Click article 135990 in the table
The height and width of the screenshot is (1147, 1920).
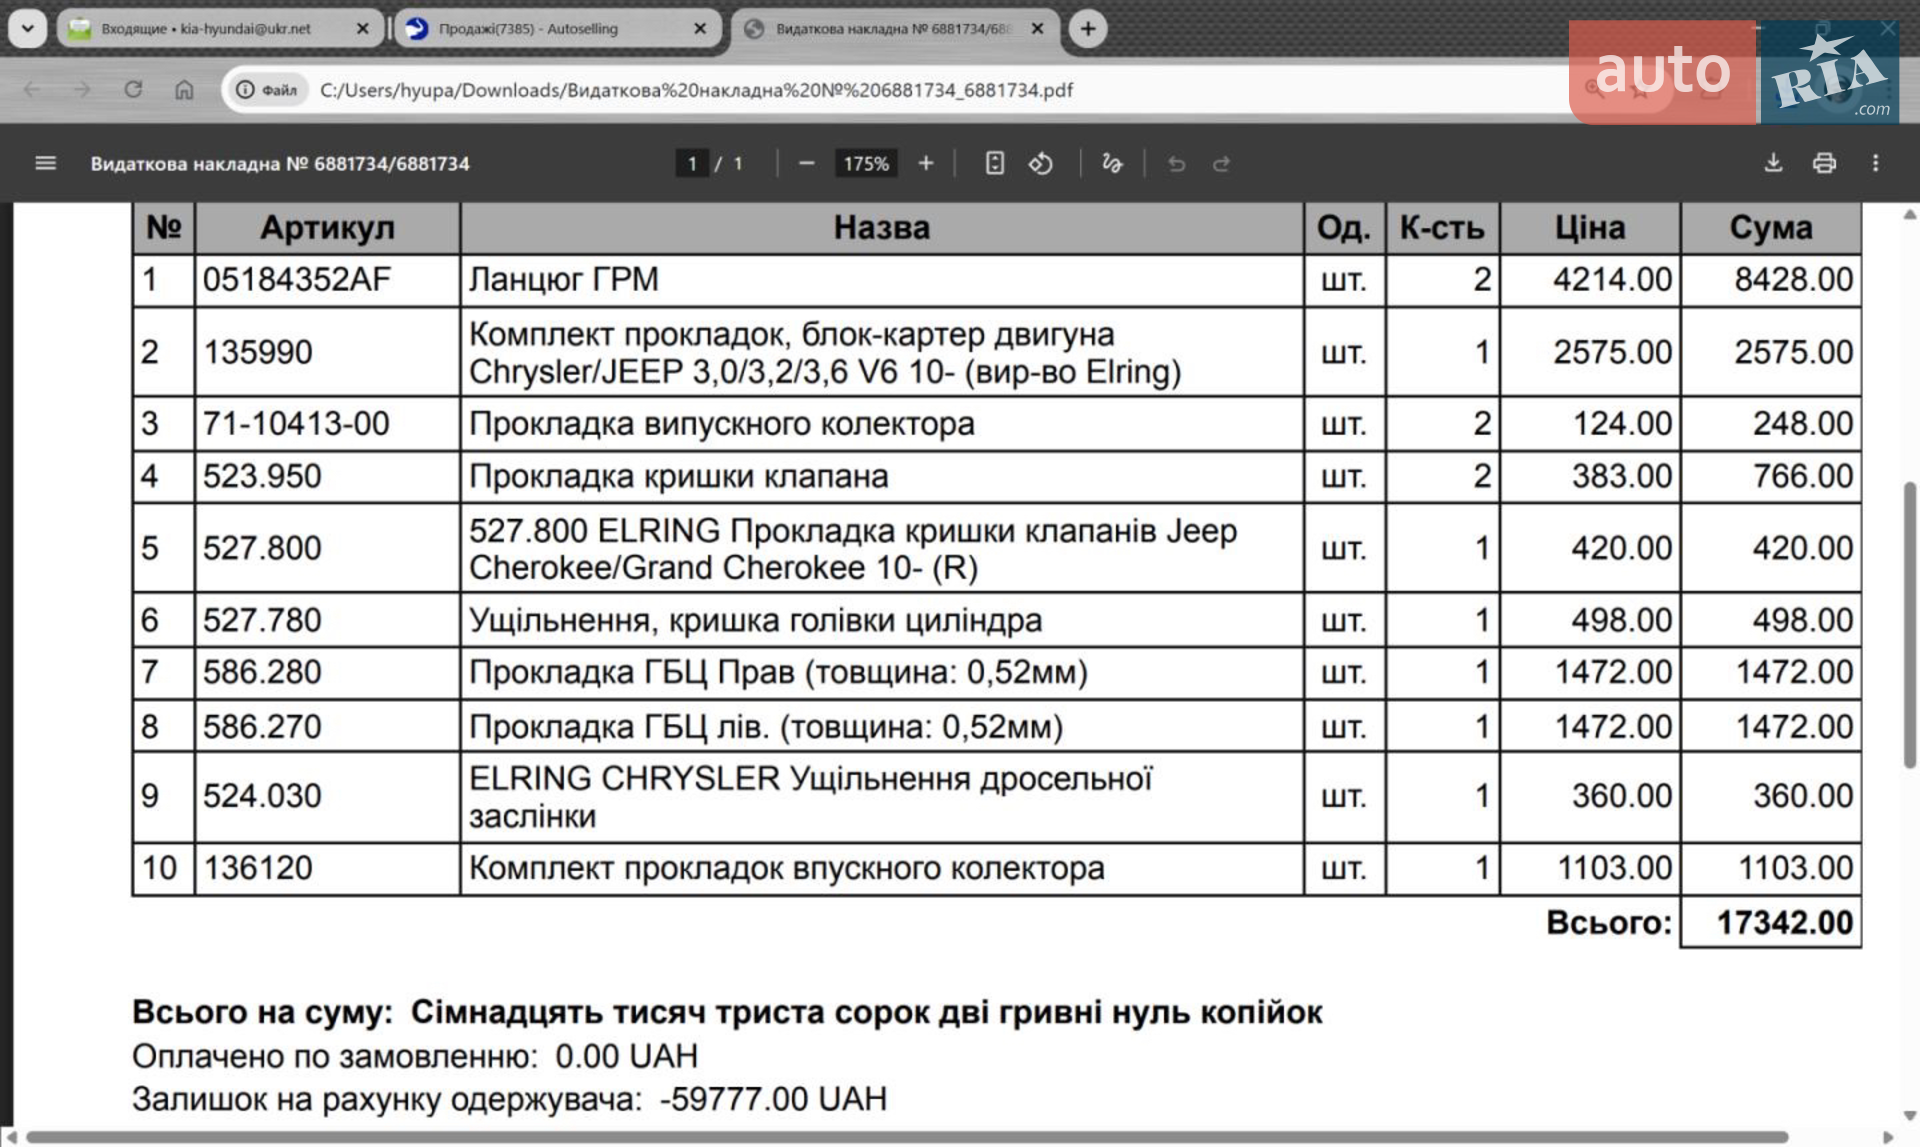[258, 352]
